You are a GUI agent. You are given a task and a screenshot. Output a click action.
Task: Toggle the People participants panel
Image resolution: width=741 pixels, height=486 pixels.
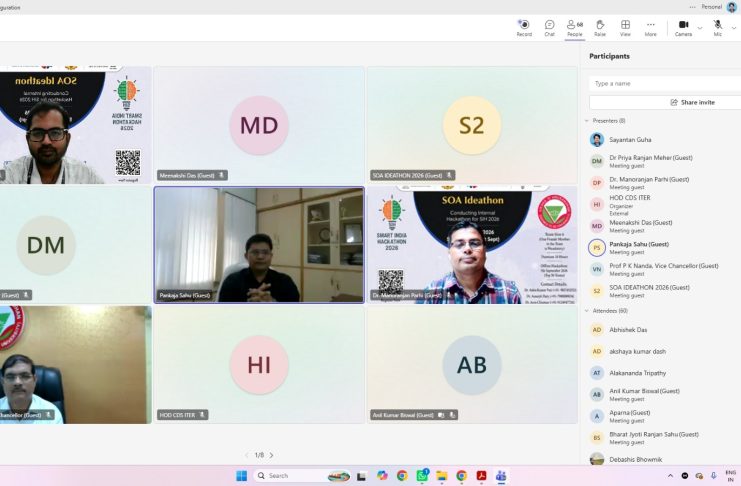click(x=575, y=28)
